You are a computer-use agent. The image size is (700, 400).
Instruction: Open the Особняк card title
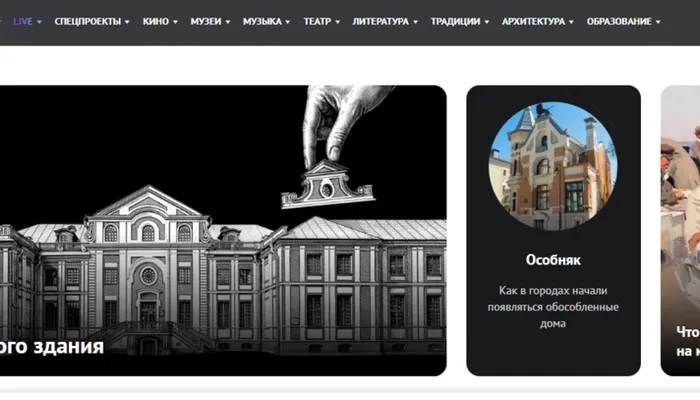[x=553, y=258]
